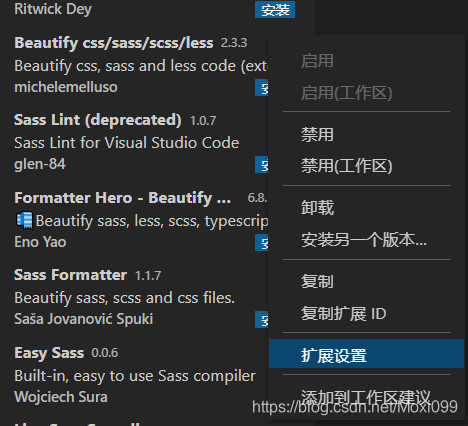The height and width of the screenshot is (426, 468).
Task: Click the author name Ritwick Dey
Action: point(53,9)
